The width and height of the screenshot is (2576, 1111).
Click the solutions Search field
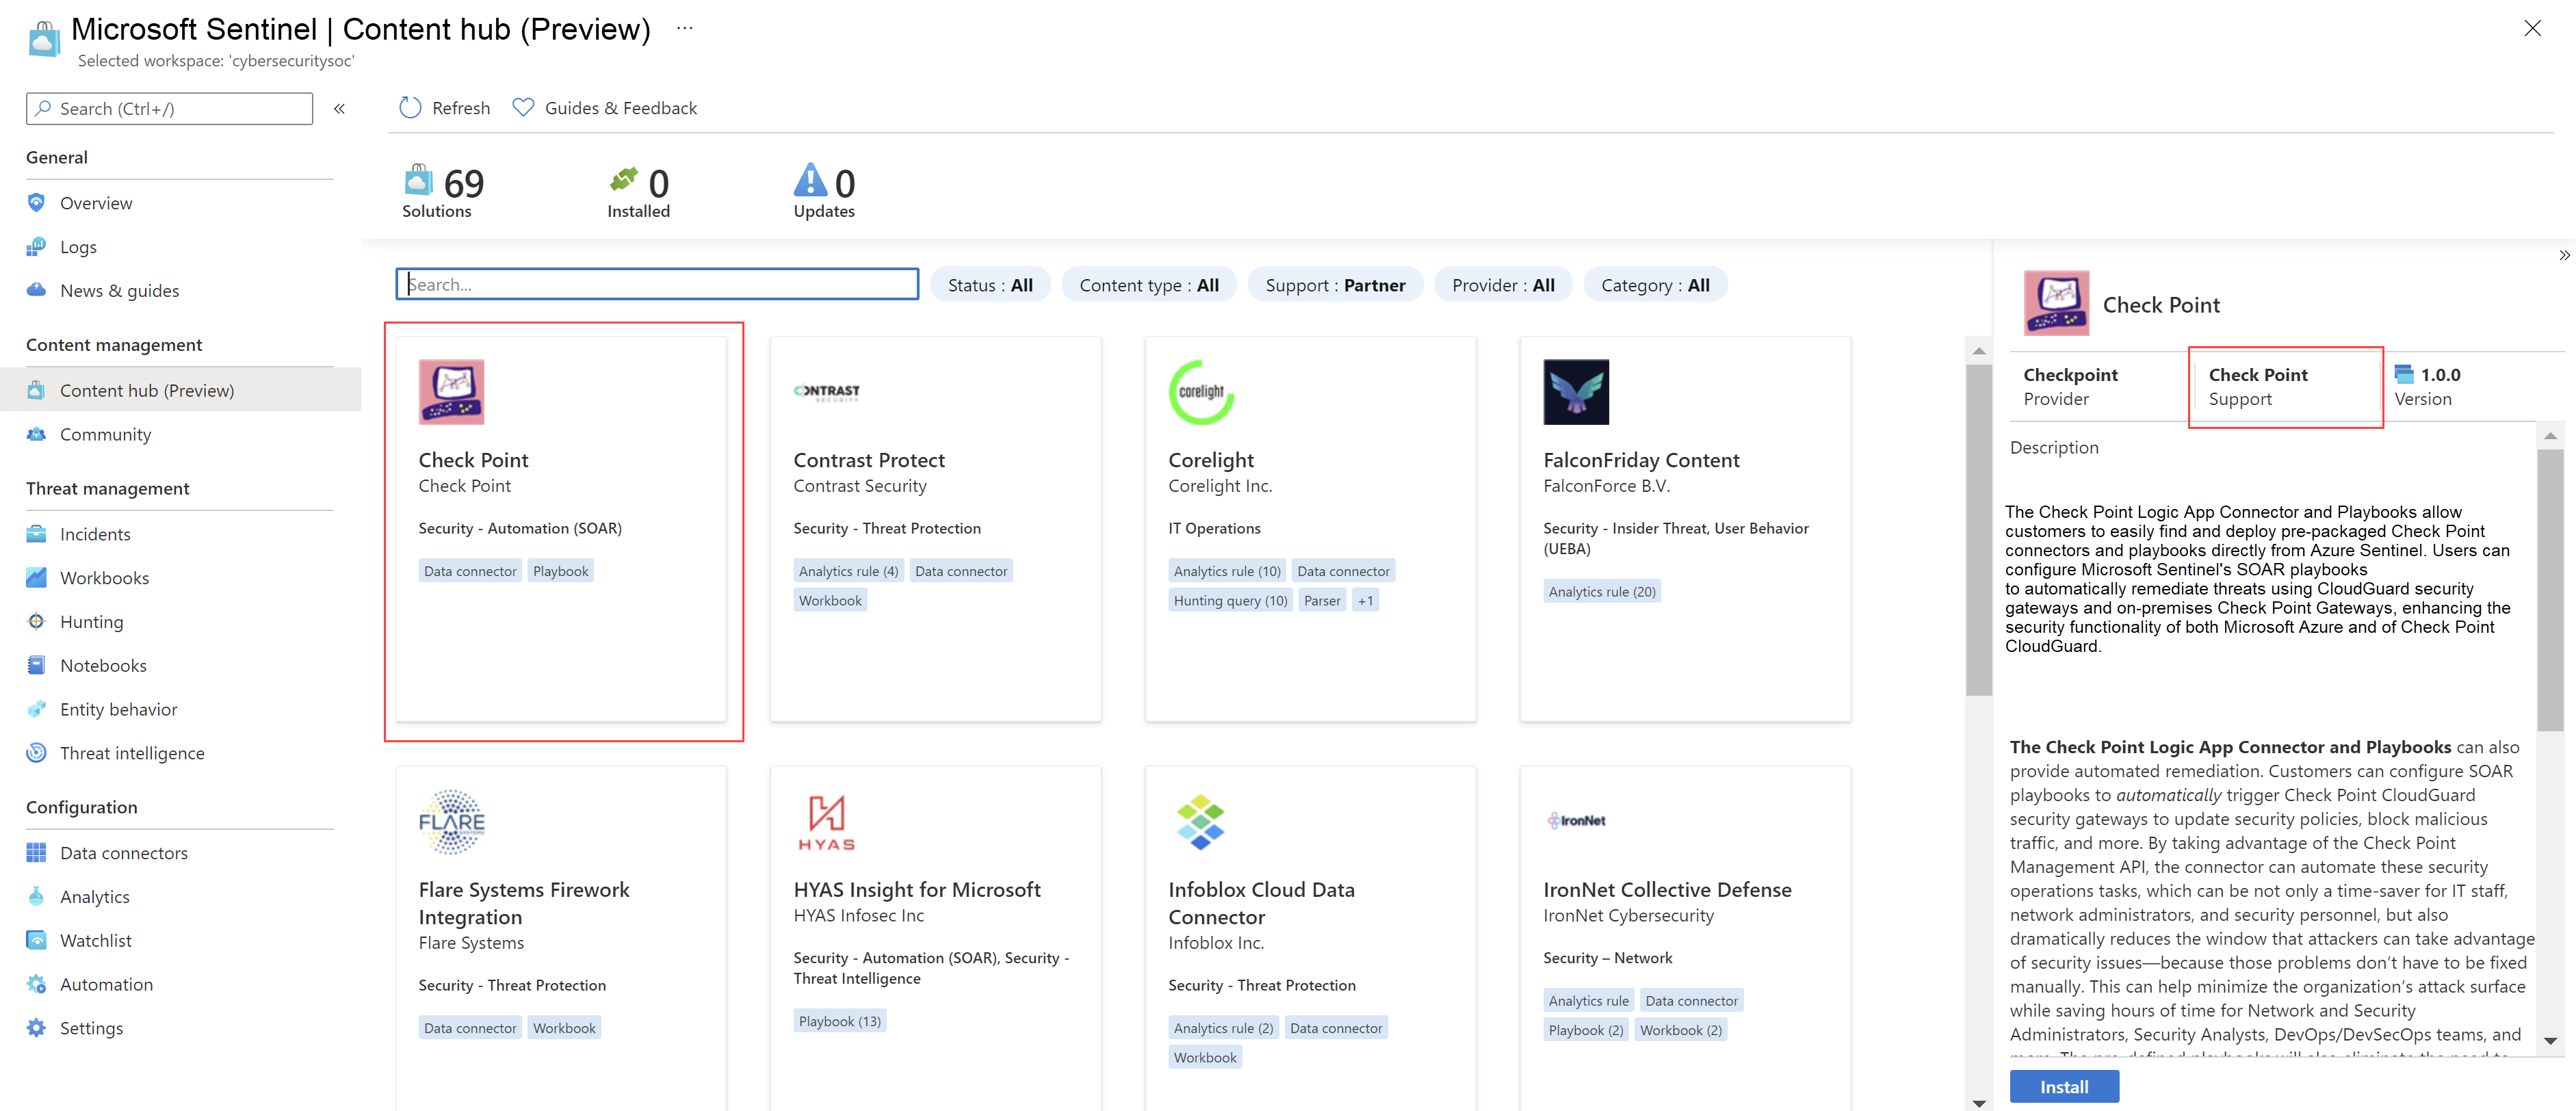[657, 285]
